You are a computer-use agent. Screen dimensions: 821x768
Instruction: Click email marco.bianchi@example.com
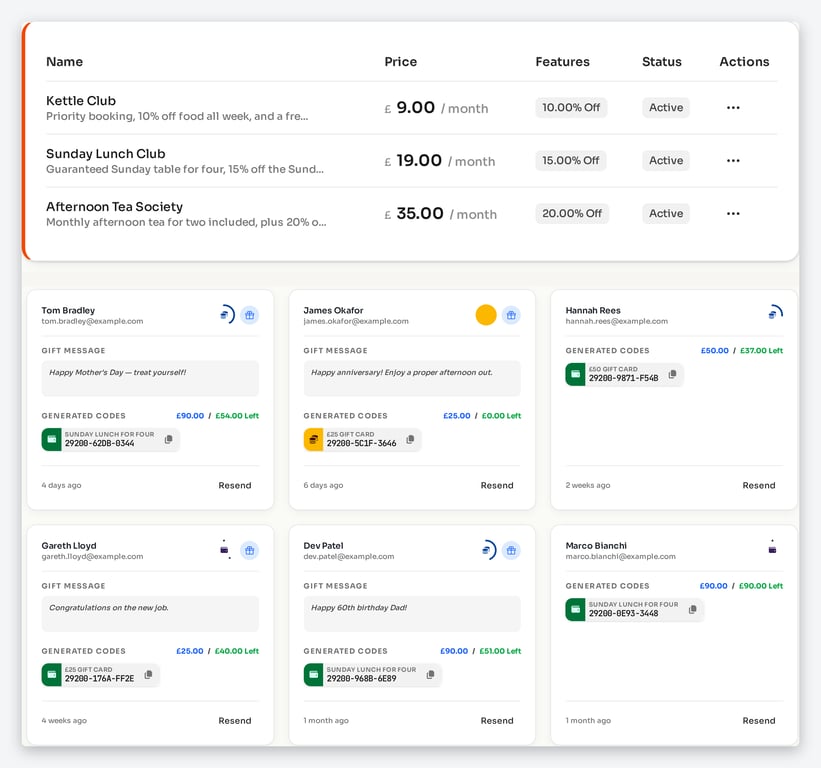620,556
